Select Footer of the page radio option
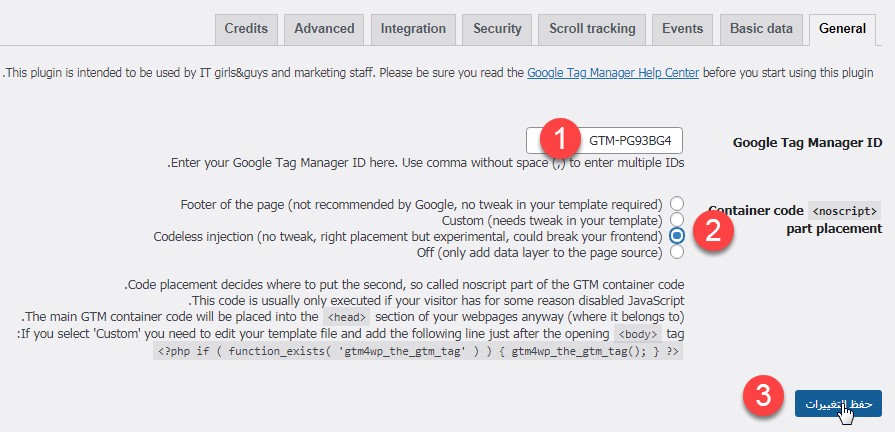Screen dimensions: 895x432 pos(677,204)
